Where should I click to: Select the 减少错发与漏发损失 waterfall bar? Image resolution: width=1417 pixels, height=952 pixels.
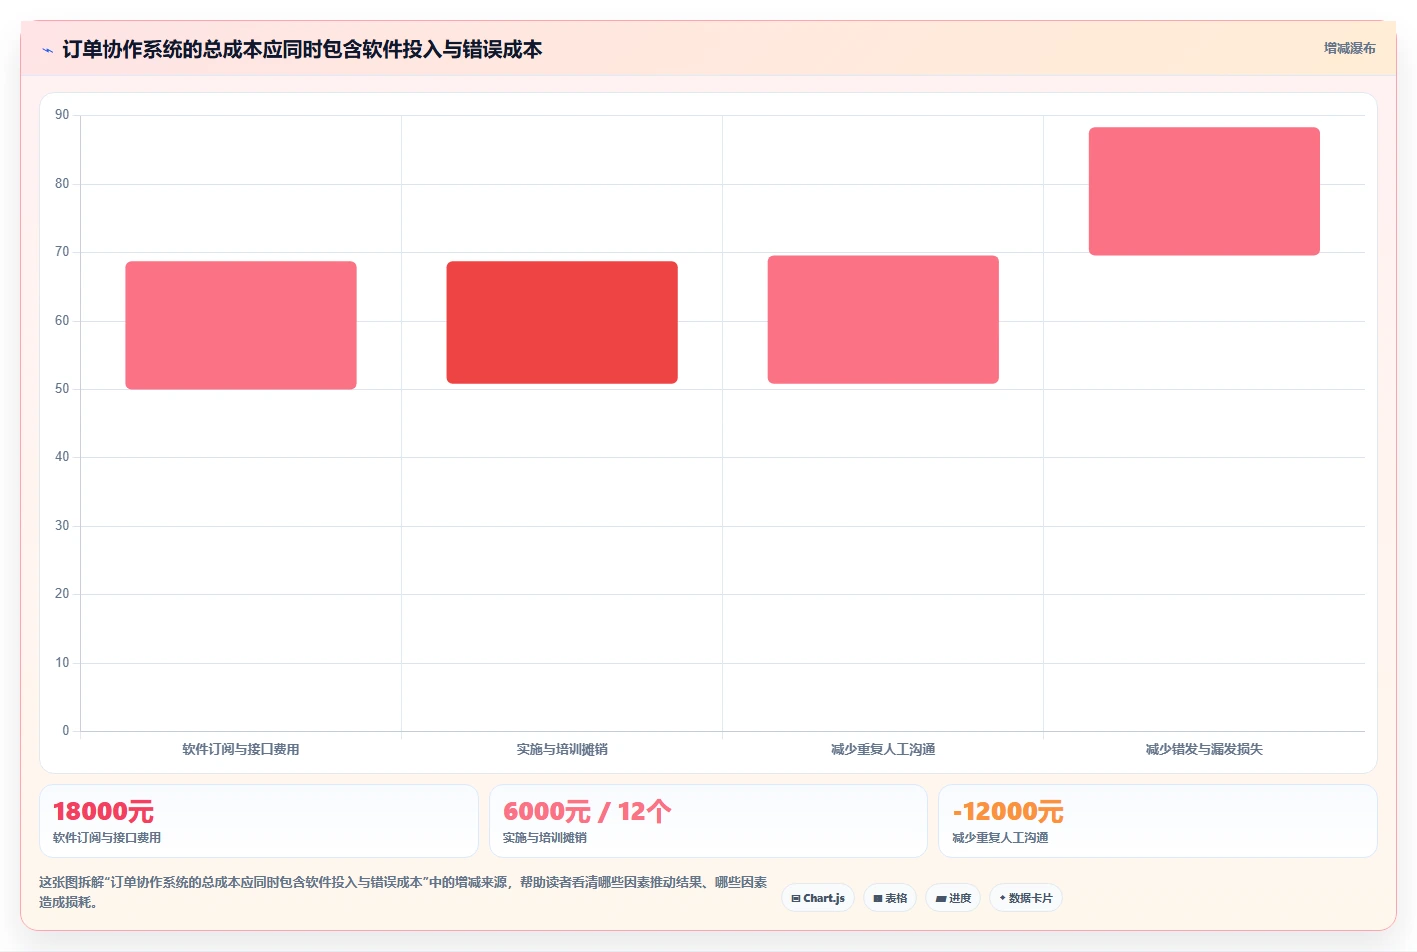point(1204,191)
